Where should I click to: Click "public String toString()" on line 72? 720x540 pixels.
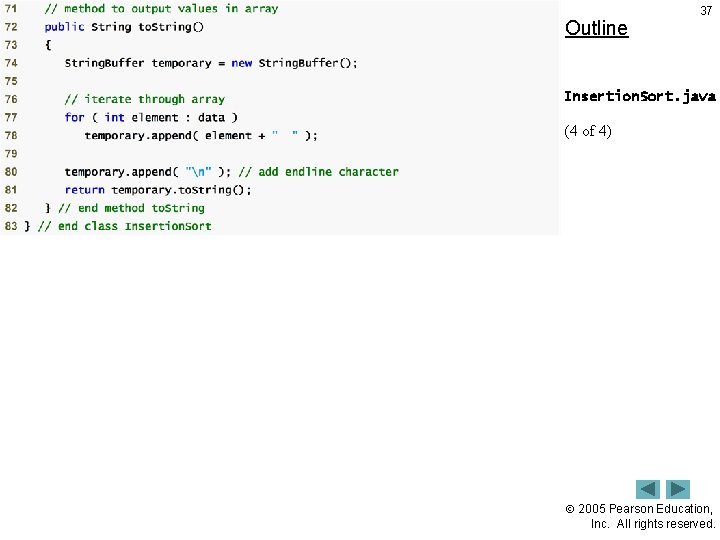[124, 27]
